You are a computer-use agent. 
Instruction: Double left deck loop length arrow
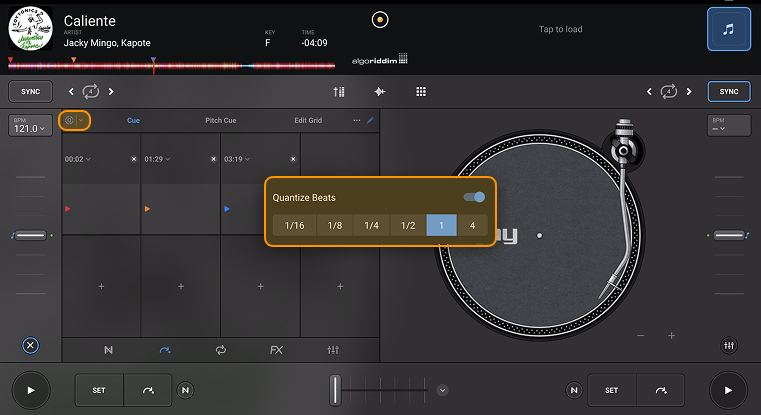click(111, 91)
